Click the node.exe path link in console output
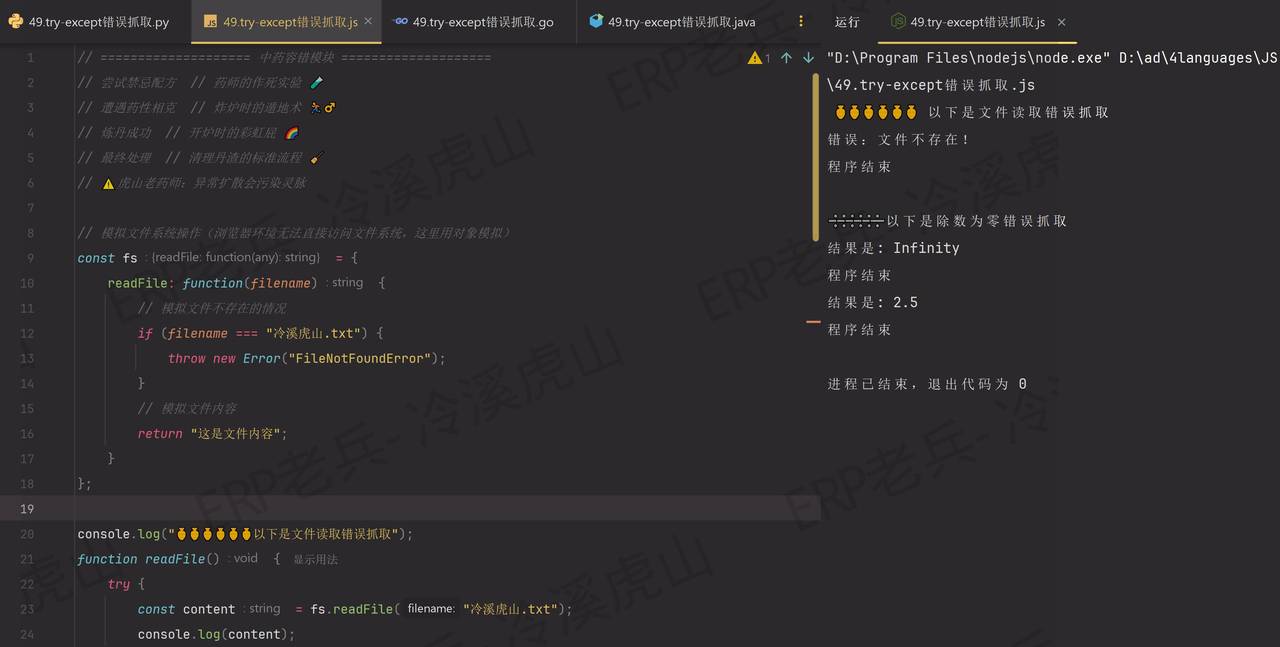 coord(990,57)
